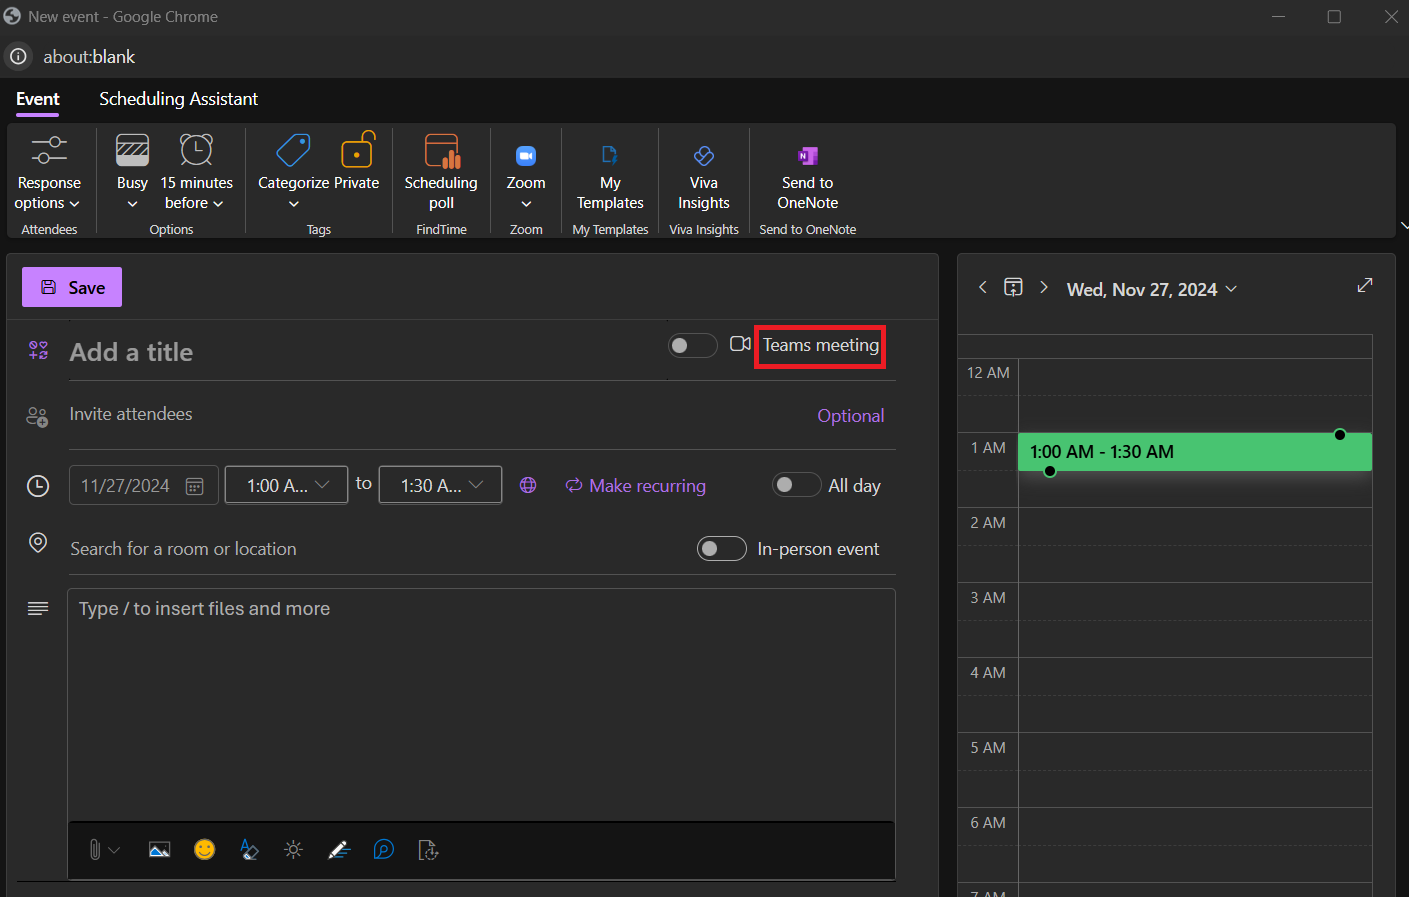Click the Teams meeting label
This screenshot has height=897, width=1409.
click(821, 345)
